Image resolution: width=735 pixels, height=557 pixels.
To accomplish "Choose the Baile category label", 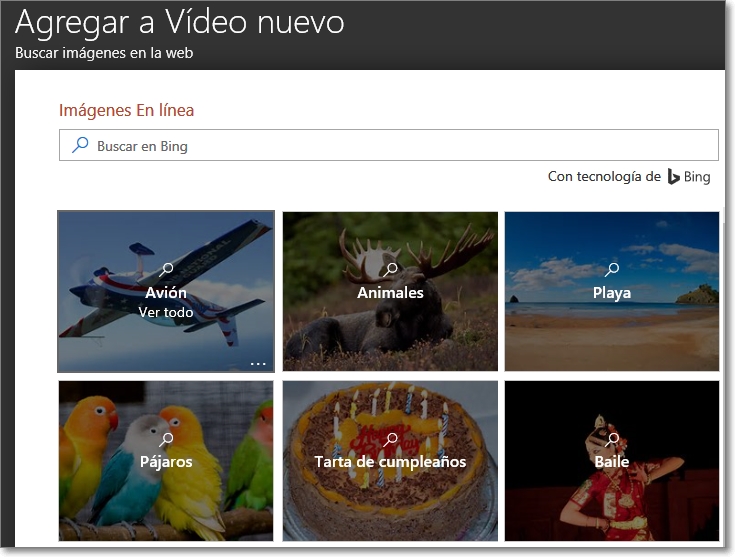I will tap(612, 462).
